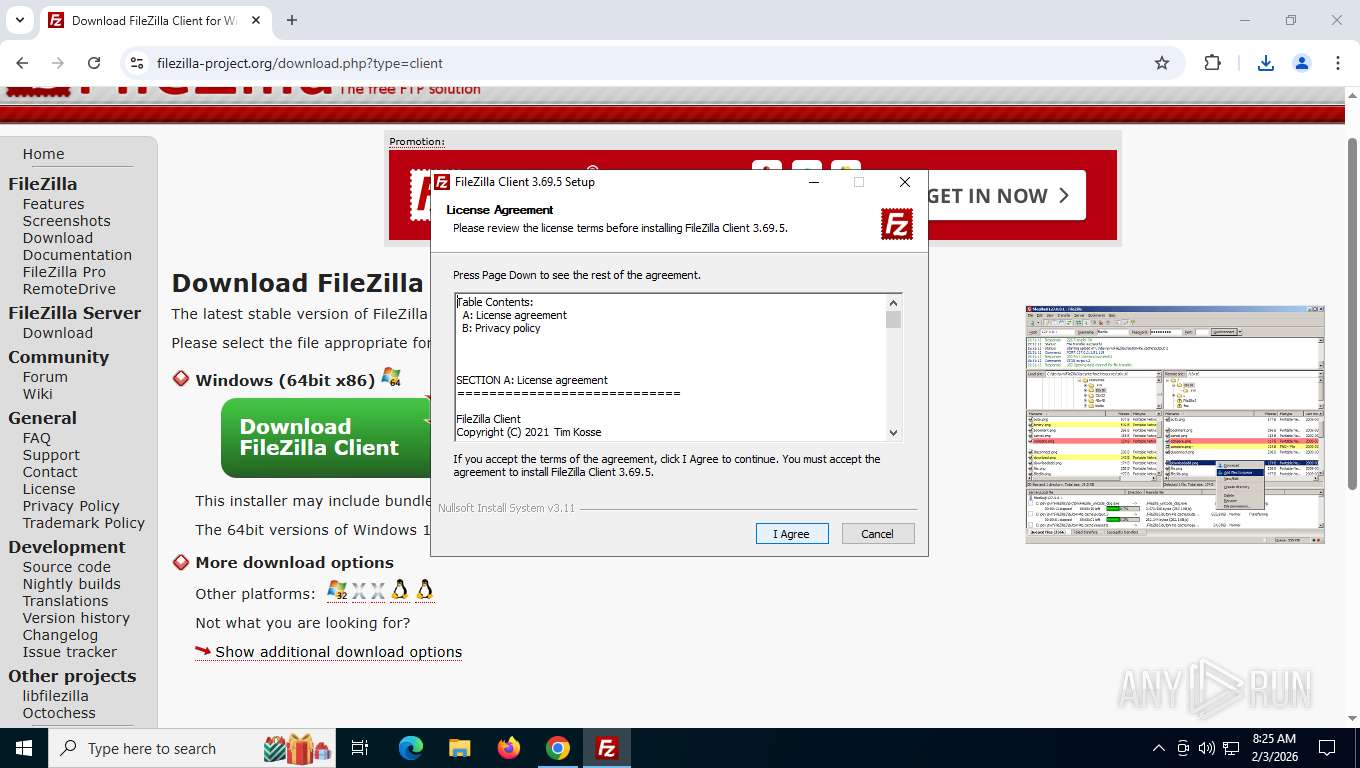Open FileZilla Pro in sidebar
The height and width of the screenshot is (768, 1360).
pos(64,272)
